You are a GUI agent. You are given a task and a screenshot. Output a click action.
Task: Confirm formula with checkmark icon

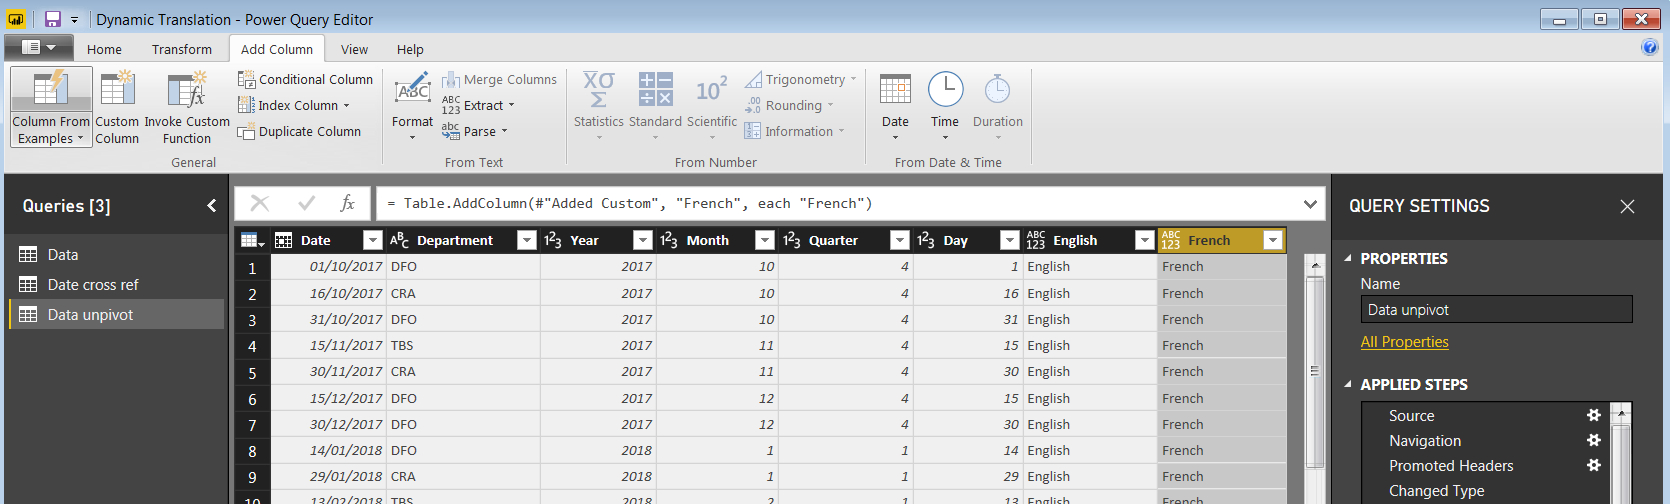[306, 203]
